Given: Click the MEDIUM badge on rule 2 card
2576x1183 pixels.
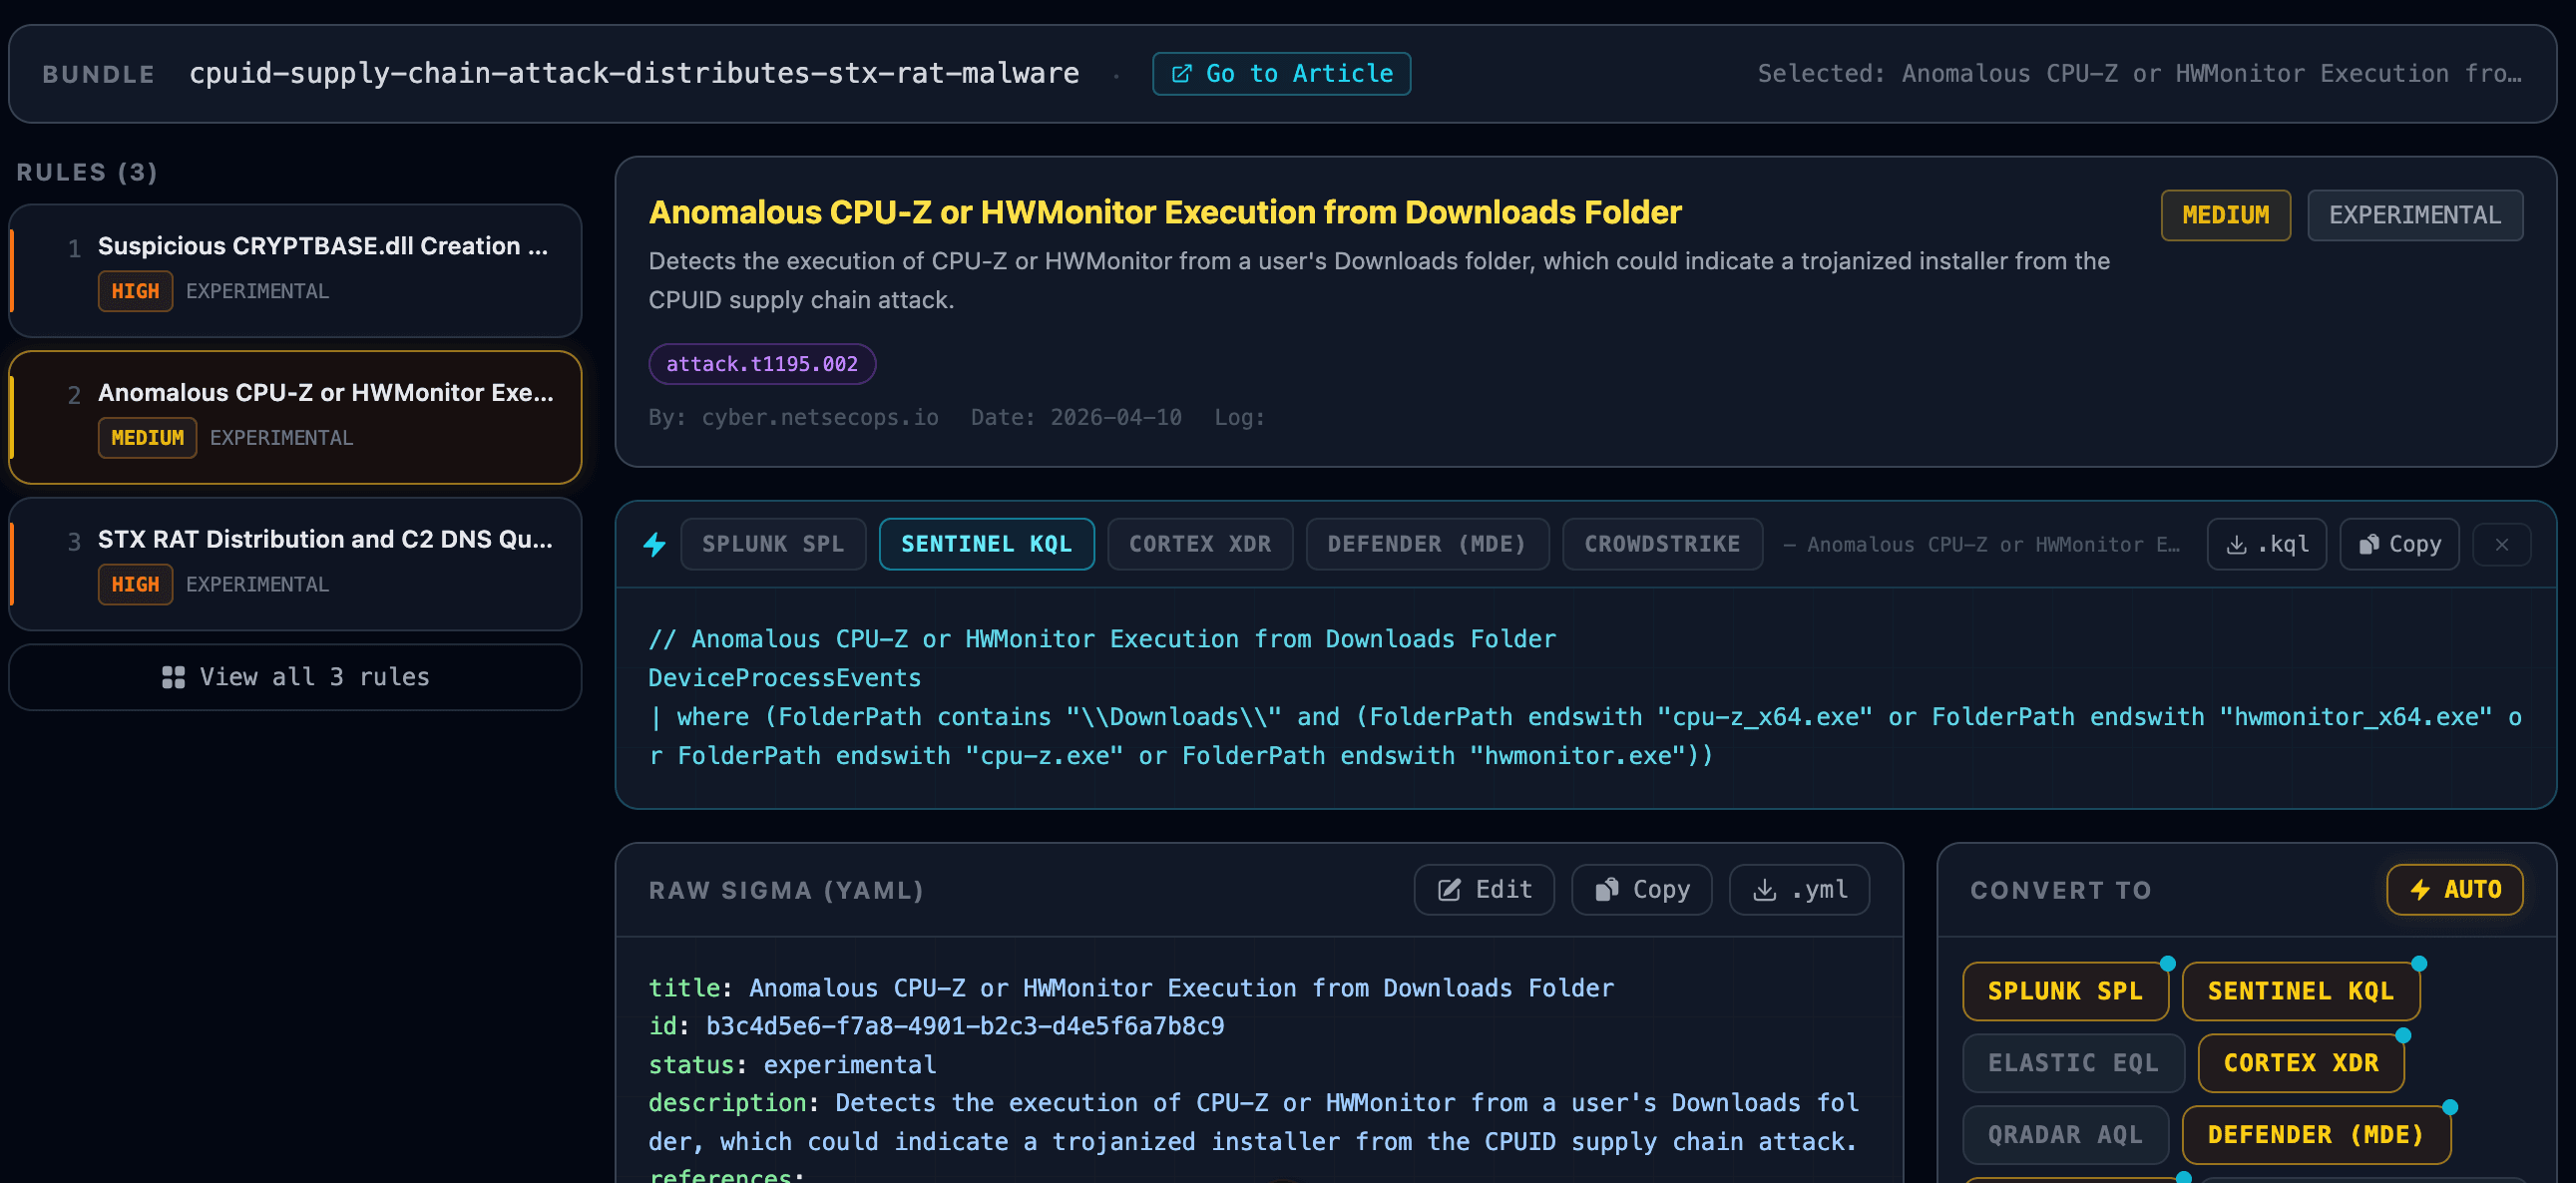Looking at the screenshot, I should point(147,438).
